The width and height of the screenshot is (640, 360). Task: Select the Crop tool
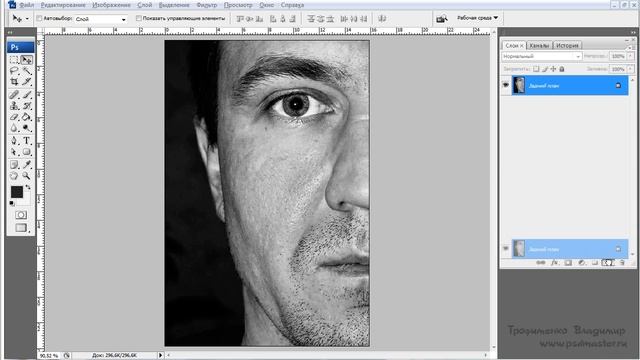click(14, 82)
